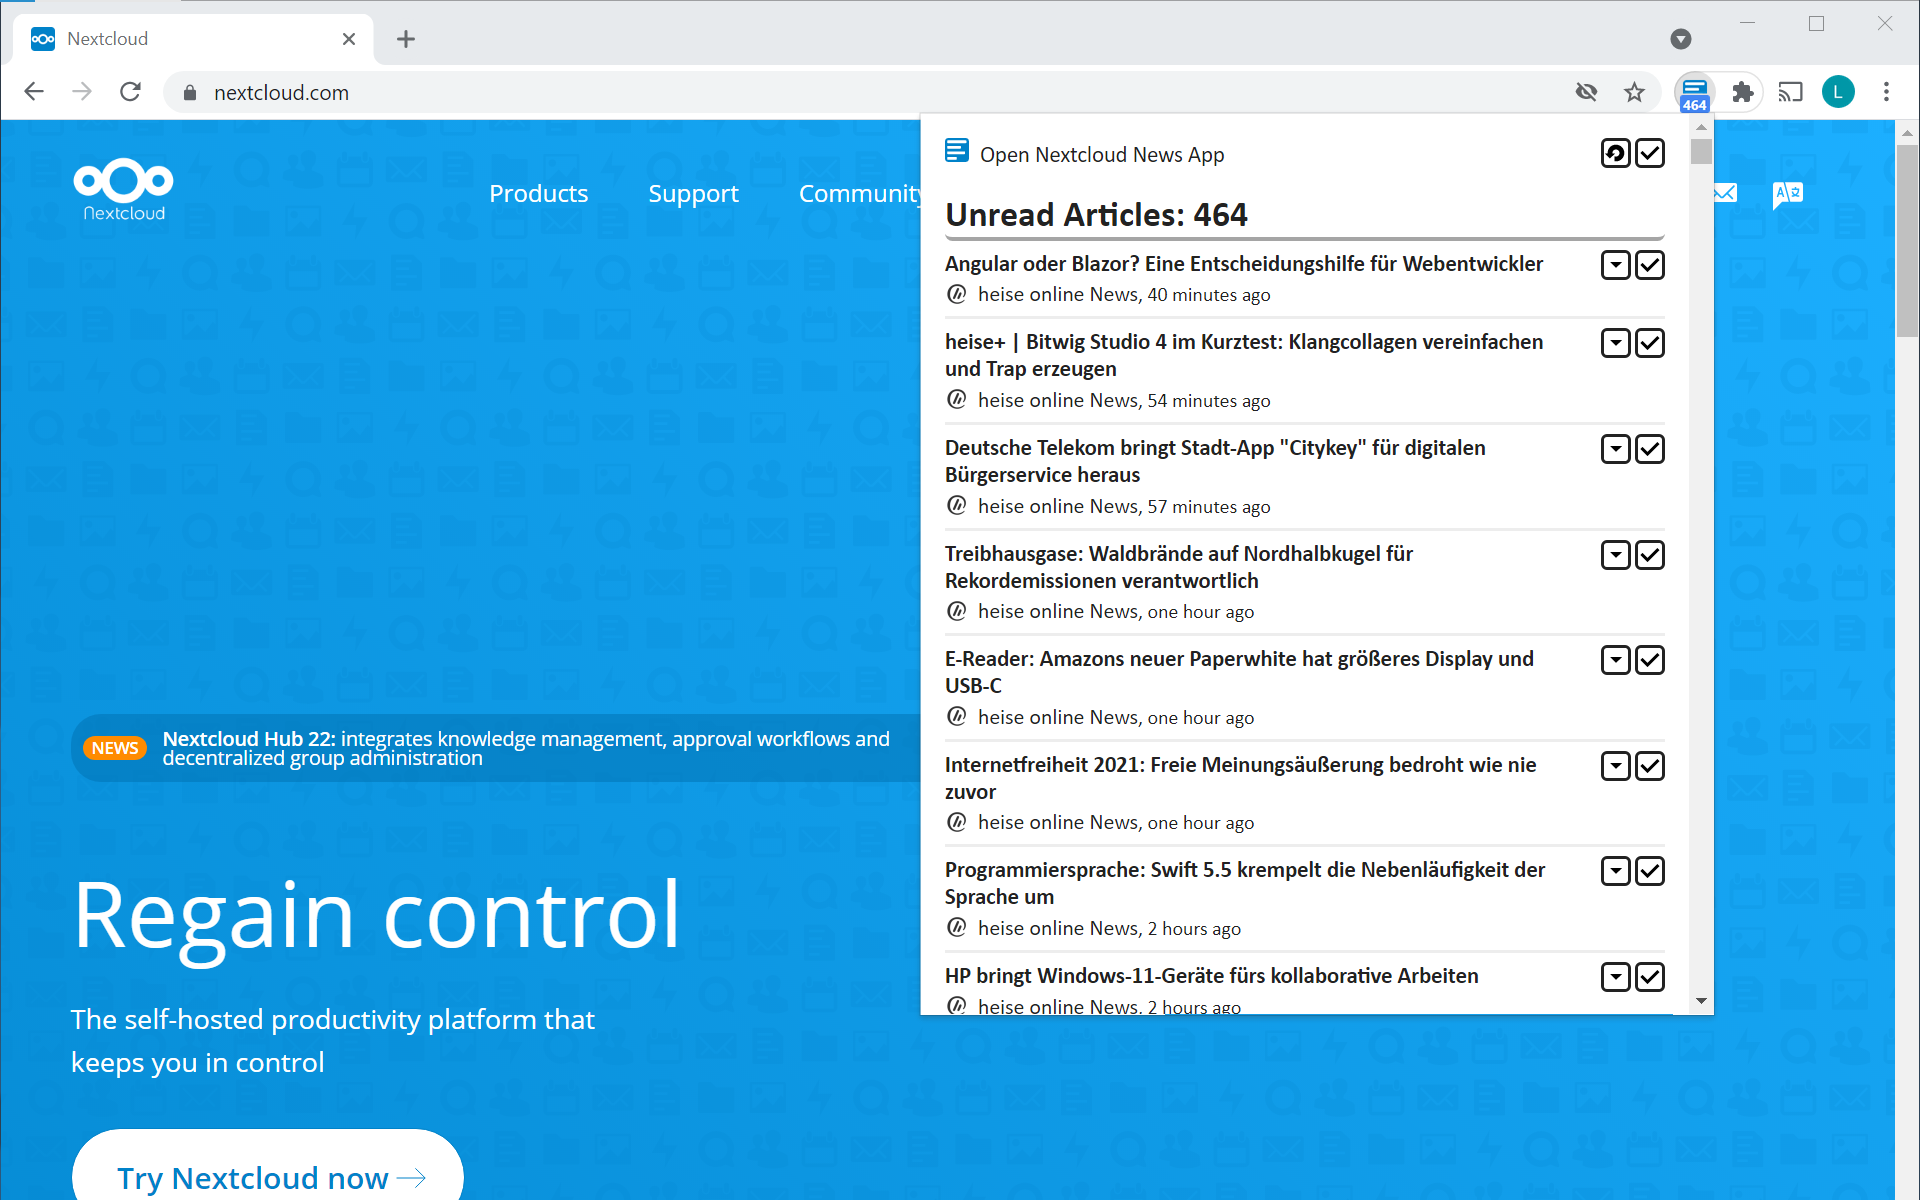Open the 'Angular oder Blazor?' article title link
This screenshot has height=1200, width=1920.
coord(1243,264)
